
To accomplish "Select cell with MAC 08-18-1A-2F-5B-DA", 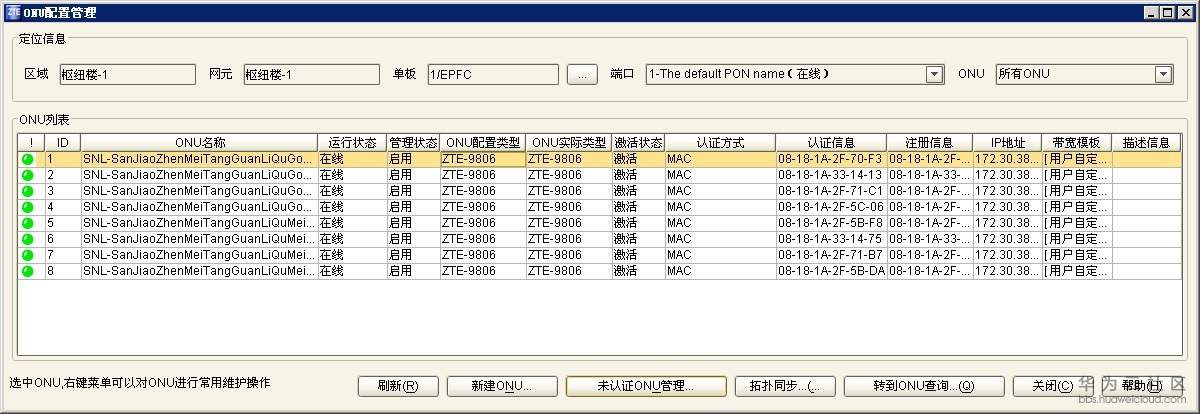I will [831, 271].
